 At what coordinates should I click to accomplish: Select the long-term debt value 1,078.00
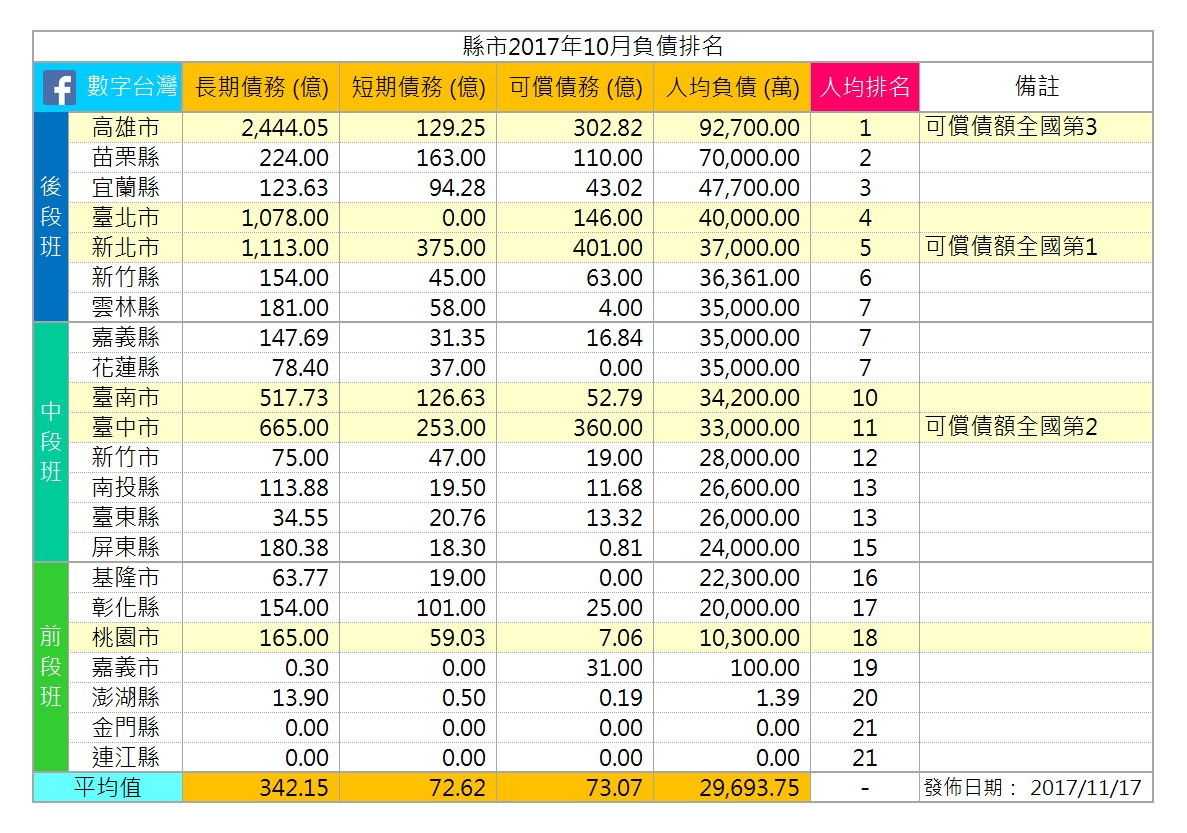tap(285, 218)
